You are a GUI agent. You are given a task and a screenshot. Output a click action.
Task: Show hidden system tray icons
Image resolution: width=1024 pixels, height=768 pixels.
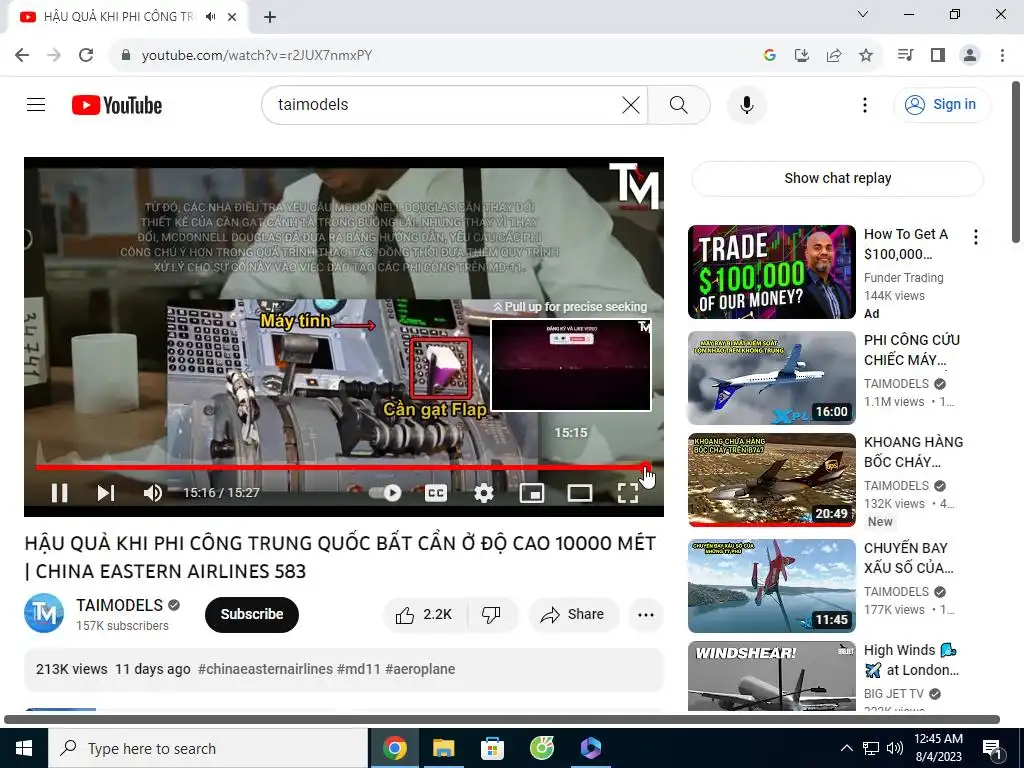[x=846, y=748]
